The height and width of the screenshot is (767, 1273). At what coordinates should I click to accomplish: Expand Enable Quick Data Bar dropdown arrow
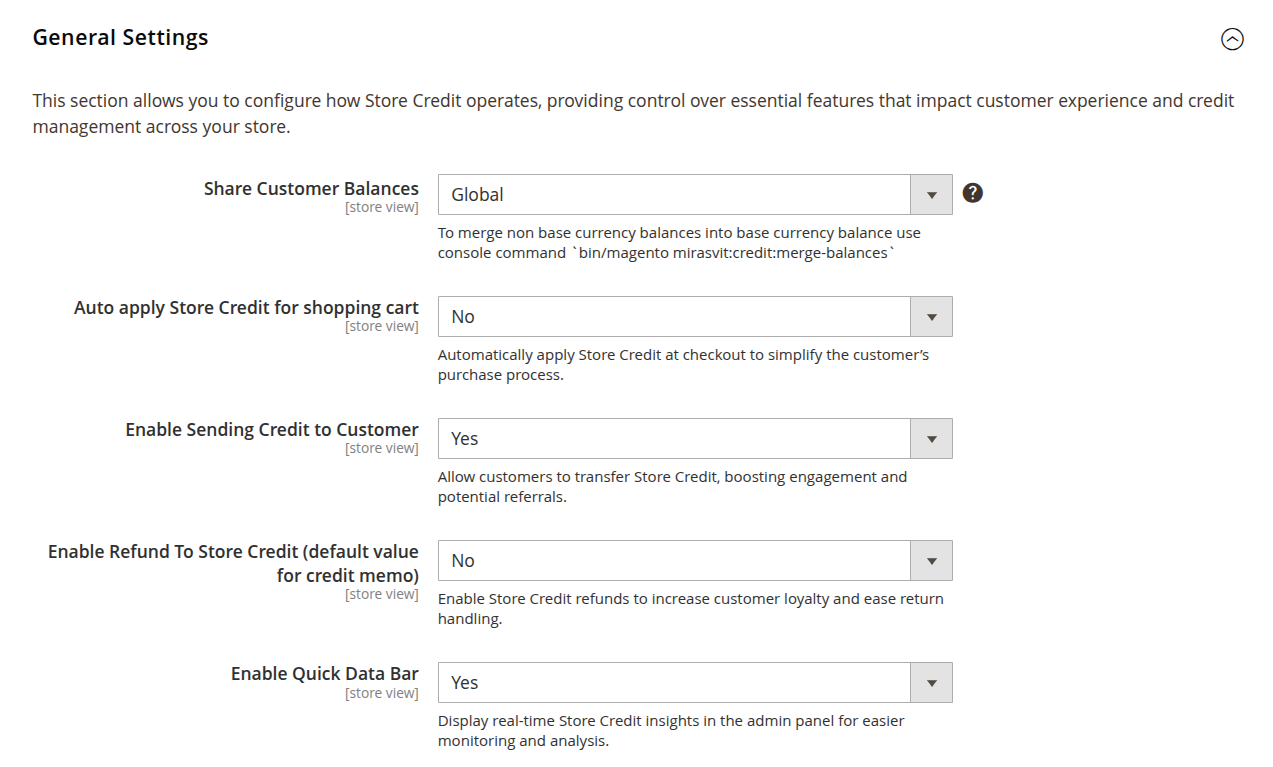931,683
